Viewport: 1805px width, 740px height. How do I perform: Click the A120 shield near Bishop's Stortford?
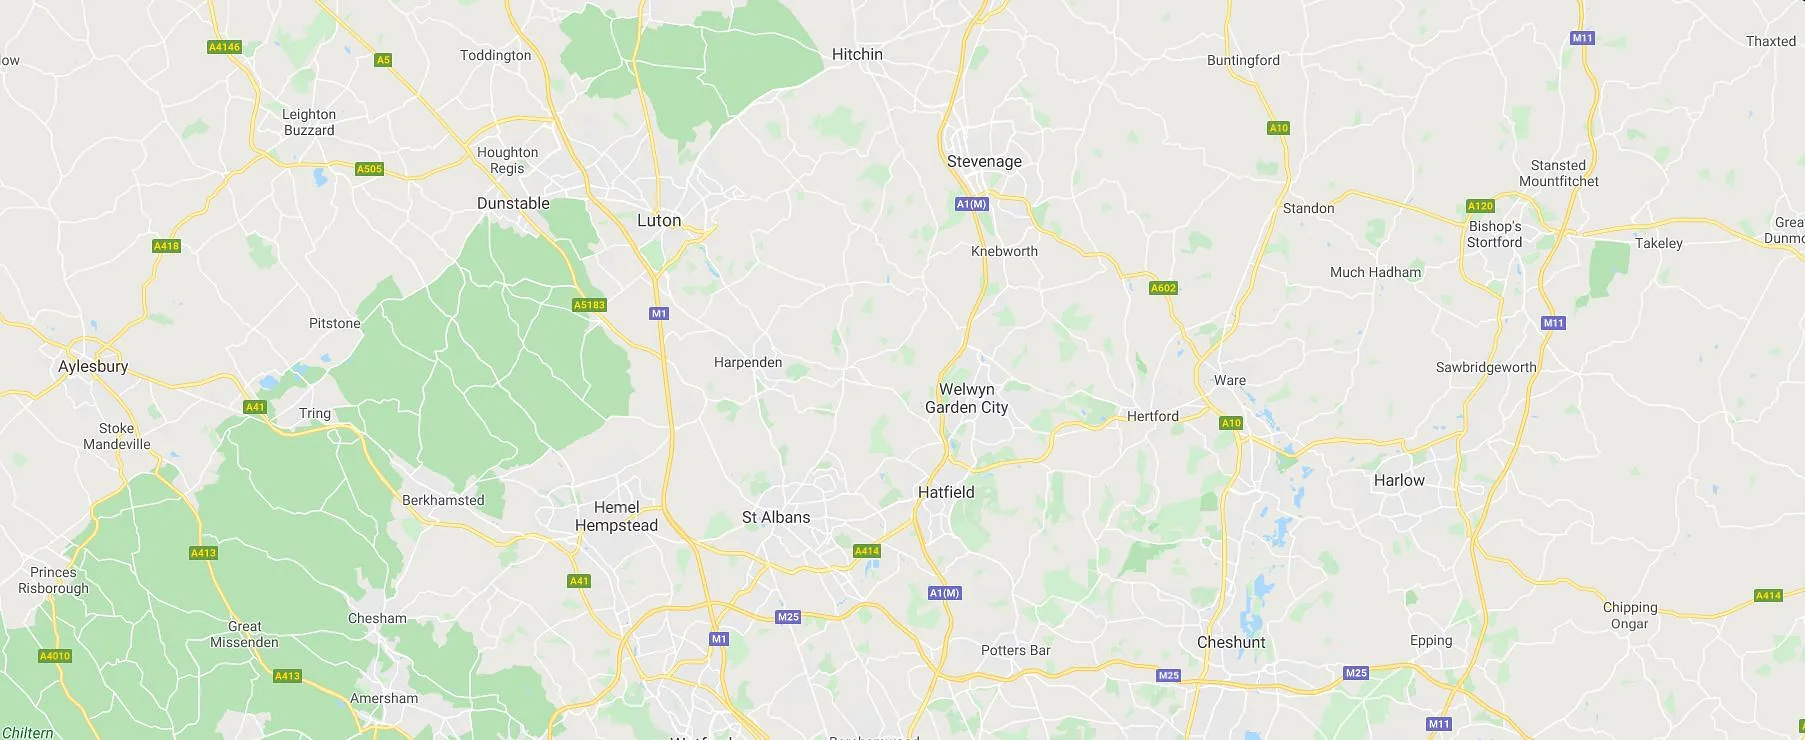pyautogui.click(x=1480, y=206)
